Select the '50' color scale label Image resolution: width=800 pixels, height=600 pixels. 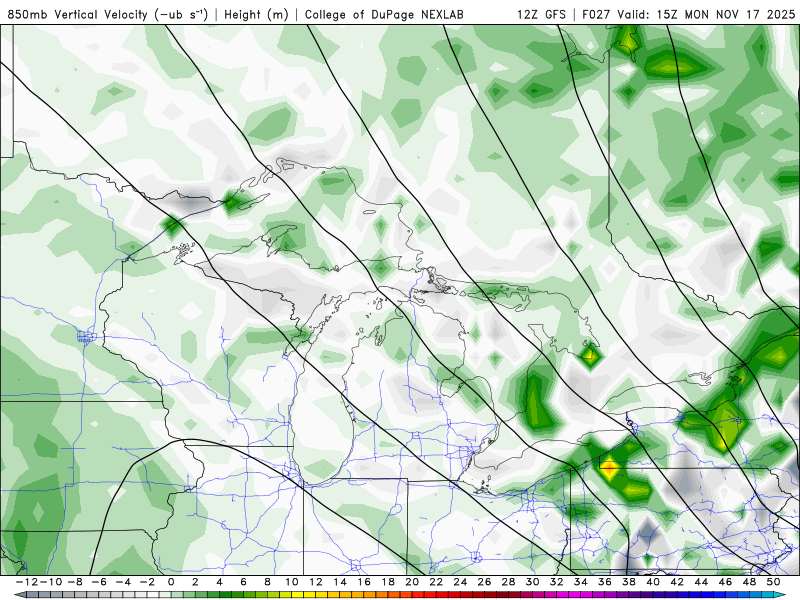pos(773,582)
